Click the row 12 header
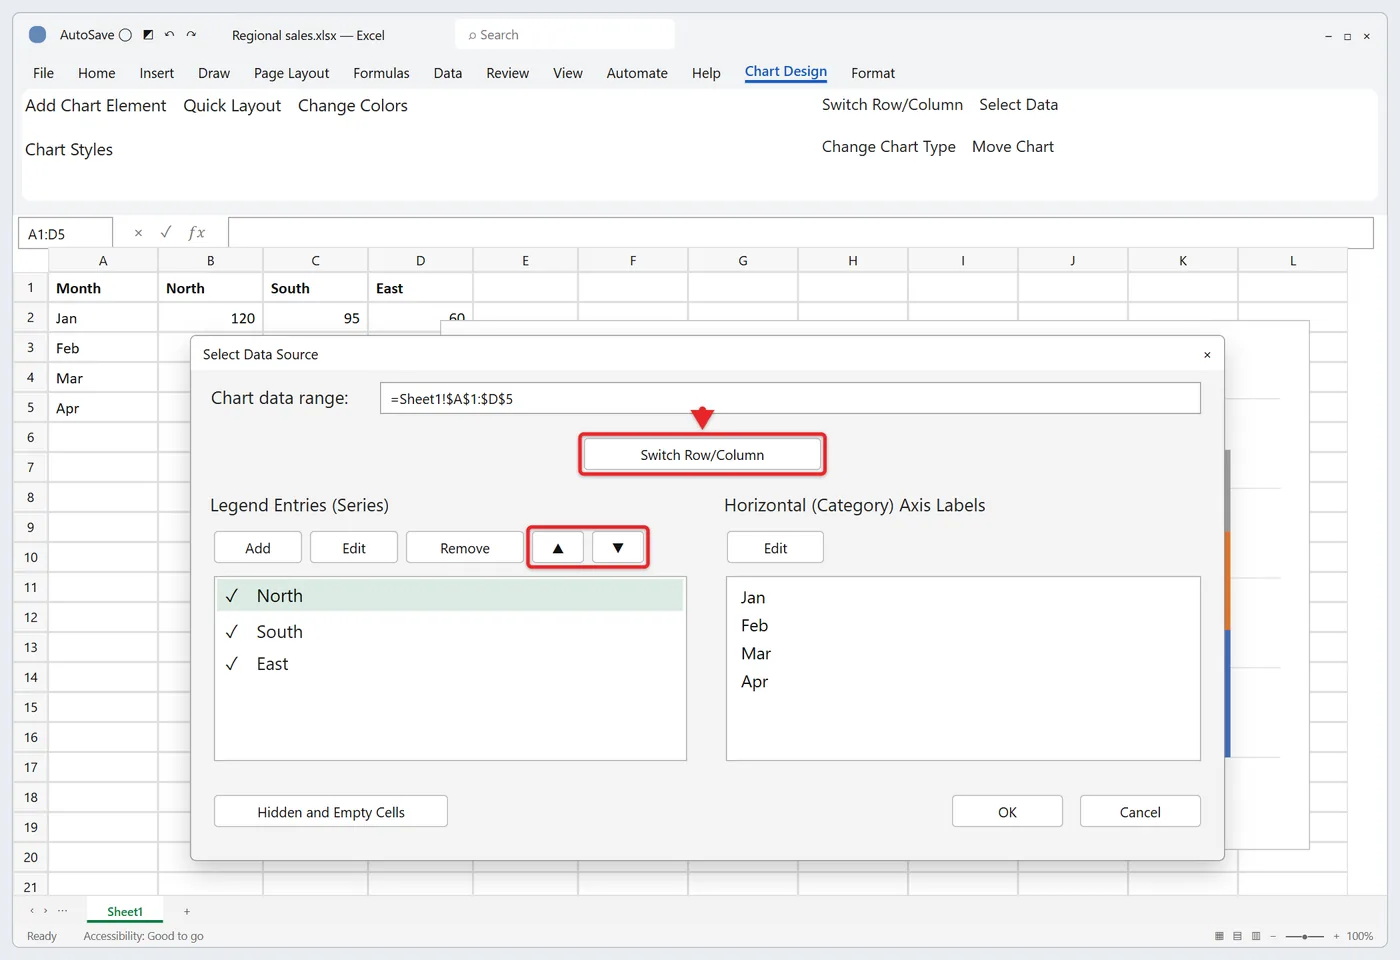Screen dimensions: 1400x960 (x=31, y=617)
